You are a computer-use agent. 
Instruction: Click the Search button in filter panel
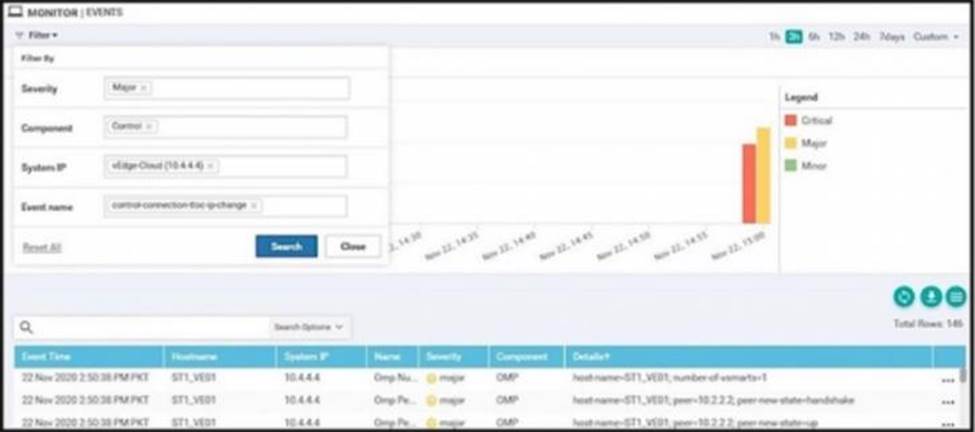pyautogui.click(x=286, y=246)
